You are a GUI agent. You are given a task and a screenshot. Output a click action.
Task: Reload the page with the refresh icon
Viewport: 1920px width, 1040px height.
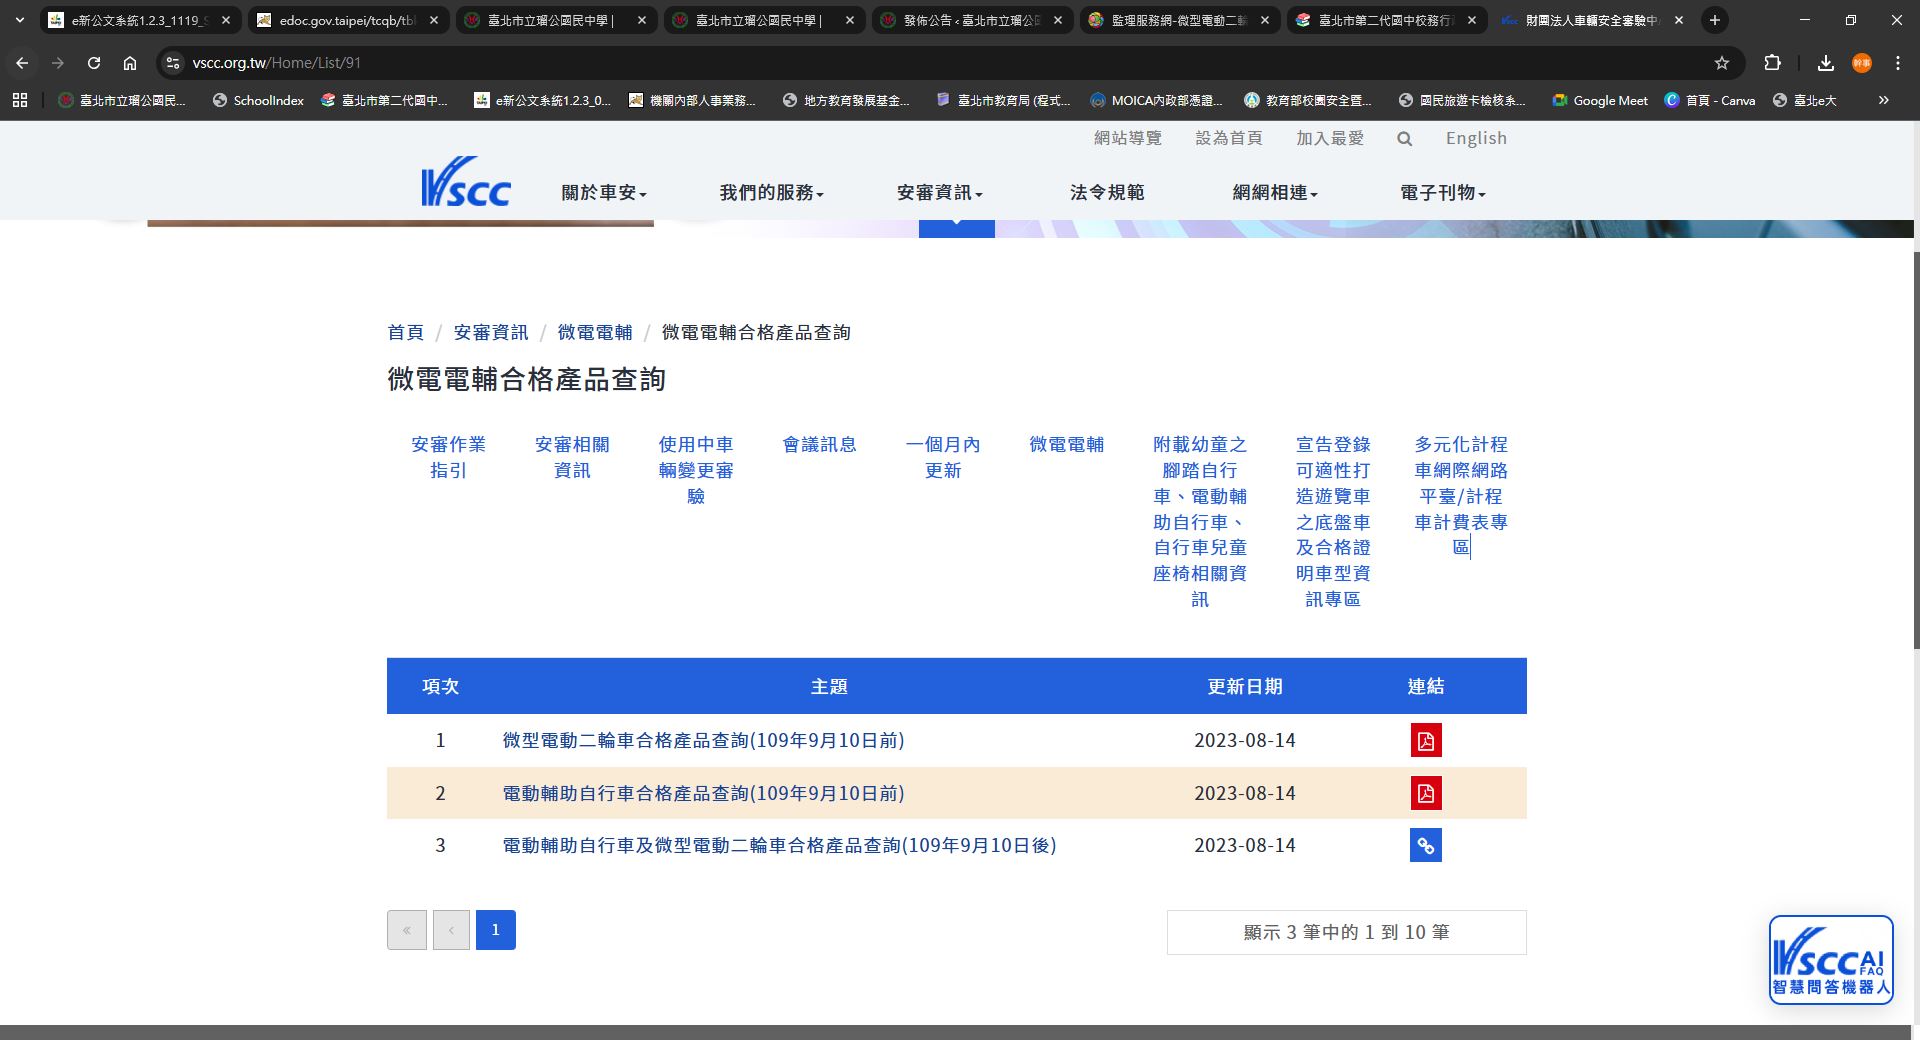click(94, 62)
